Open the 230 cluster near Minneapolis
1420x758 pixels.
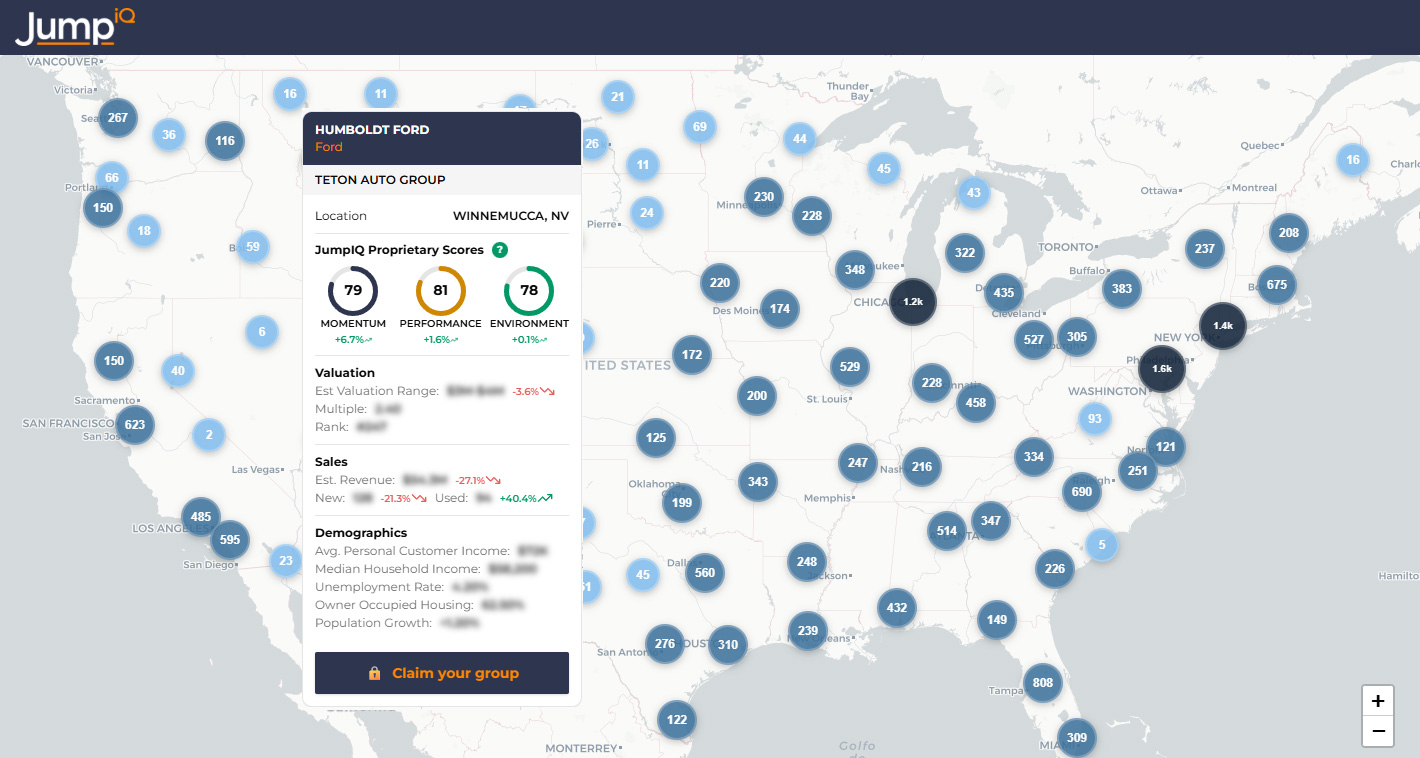(x=764, y=197)
